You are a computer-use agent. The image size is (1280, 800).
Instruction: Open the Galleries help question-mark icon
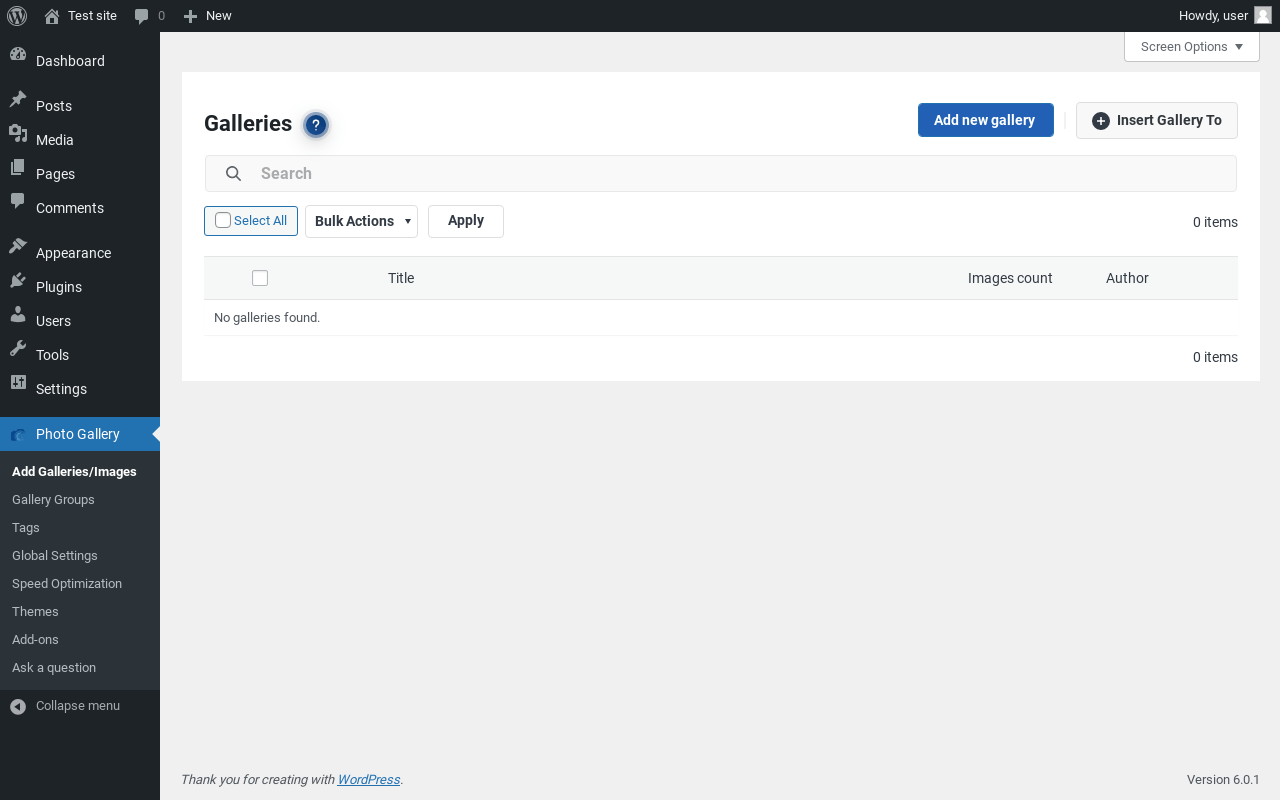point(316,125)
